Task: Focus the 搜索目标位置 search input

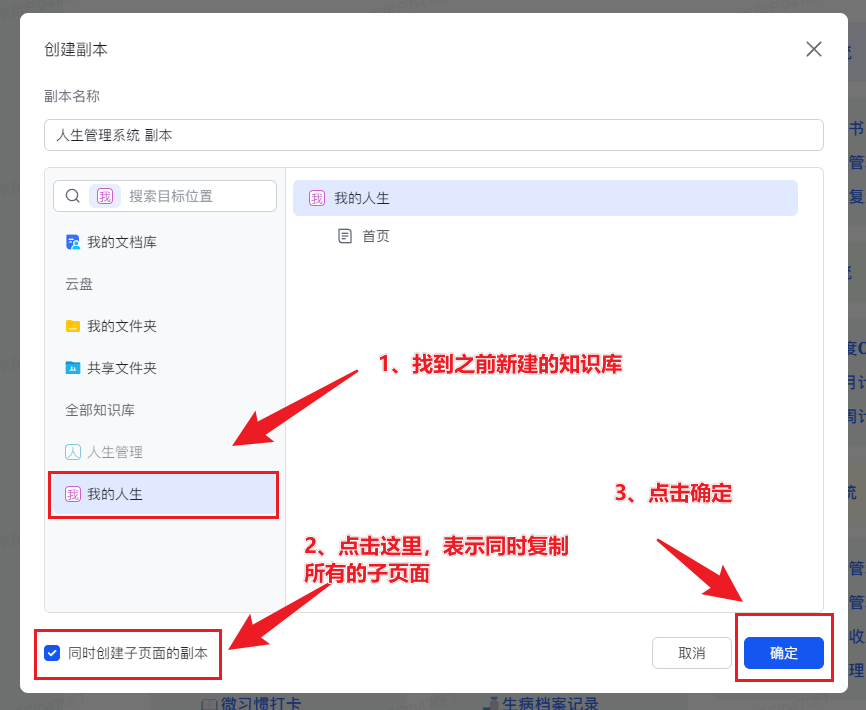Action: coord(195,196)
